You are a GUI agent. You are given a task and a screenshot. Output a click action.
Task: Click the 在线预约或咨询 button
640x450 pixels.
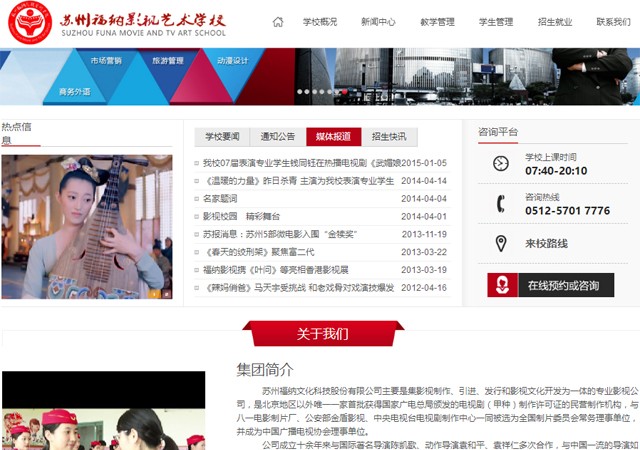(564, 285)
